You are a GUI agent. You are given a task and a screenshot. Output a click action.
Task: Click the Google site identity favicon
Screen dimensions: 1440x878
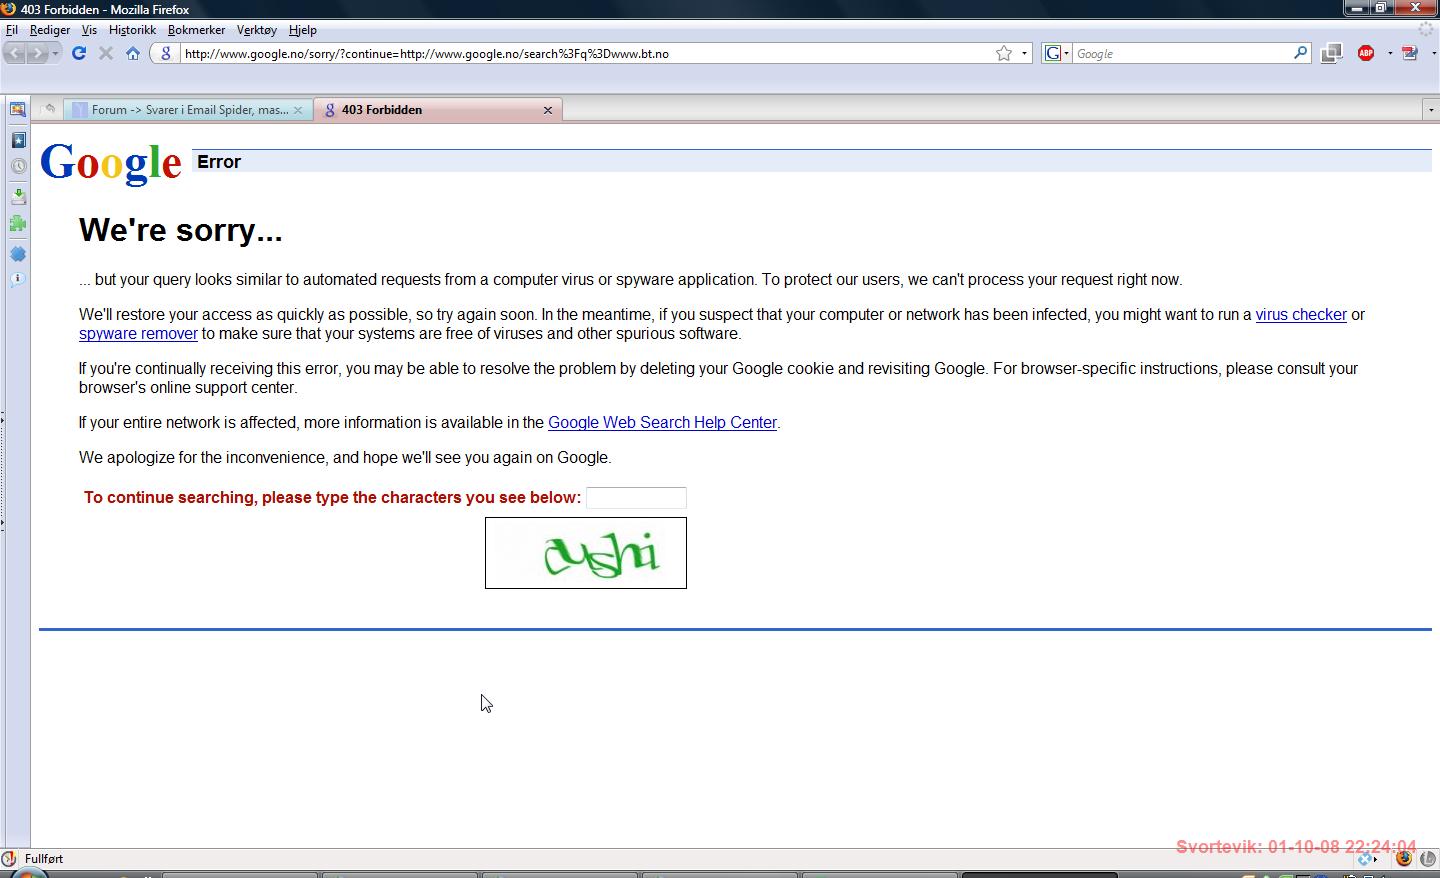click(x=165, y=53)
